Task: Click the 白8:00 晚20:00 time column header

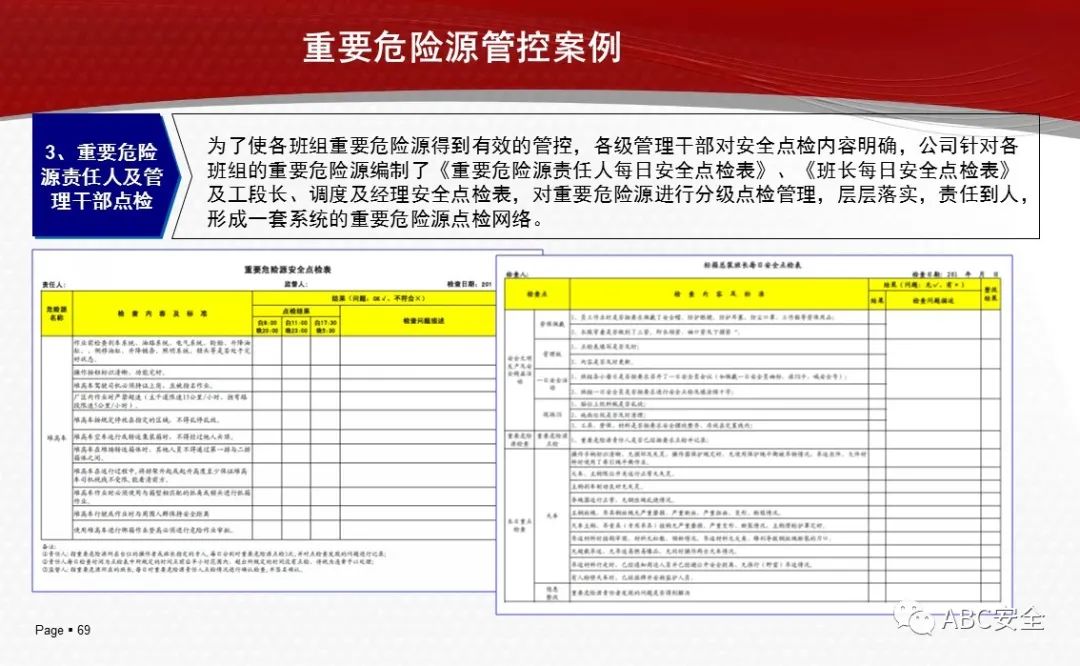Action: tap(267, 325)
